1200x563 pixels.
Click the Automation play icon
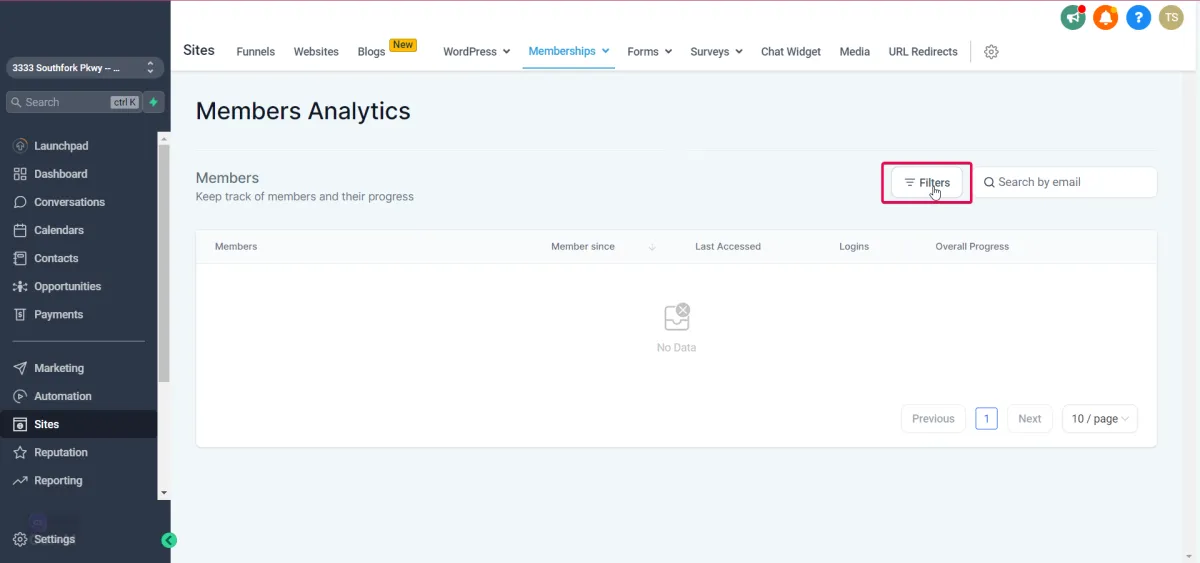click(x=20, y=396)
